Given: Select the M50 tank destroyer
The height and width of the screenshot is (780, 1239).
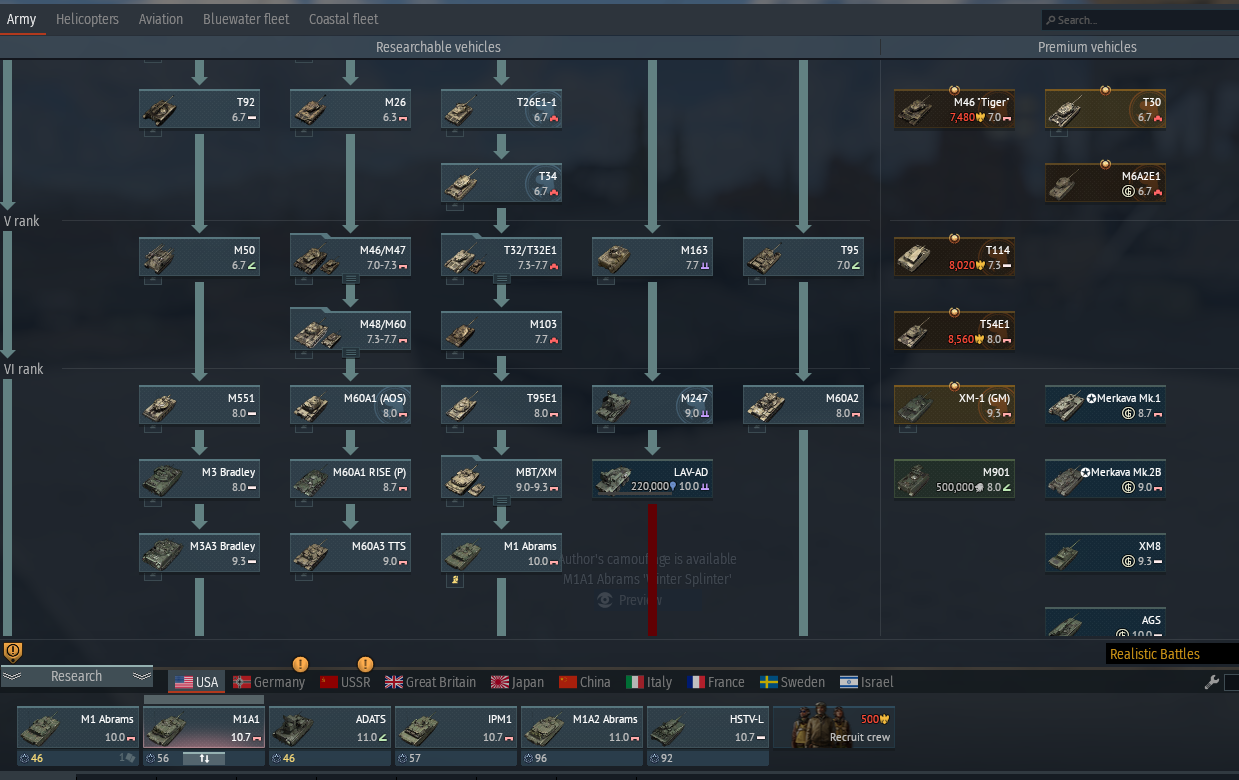Looking at the screenshot, I should [x=199, y=257].
